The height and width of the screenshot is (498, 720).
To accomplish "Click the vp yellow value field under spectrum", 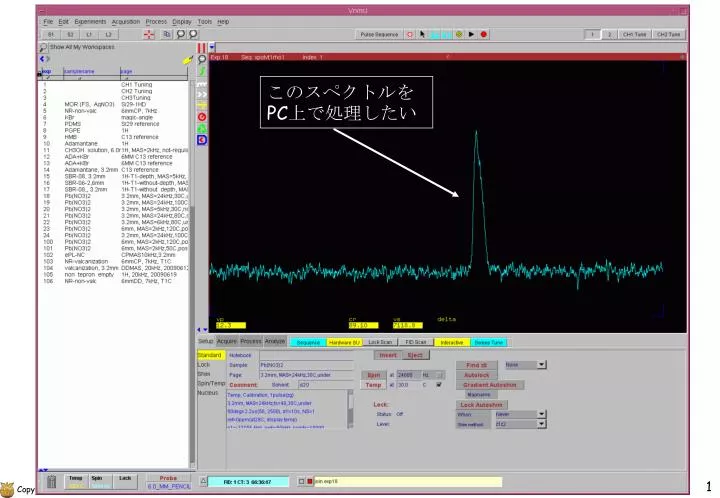I will 231,325.
